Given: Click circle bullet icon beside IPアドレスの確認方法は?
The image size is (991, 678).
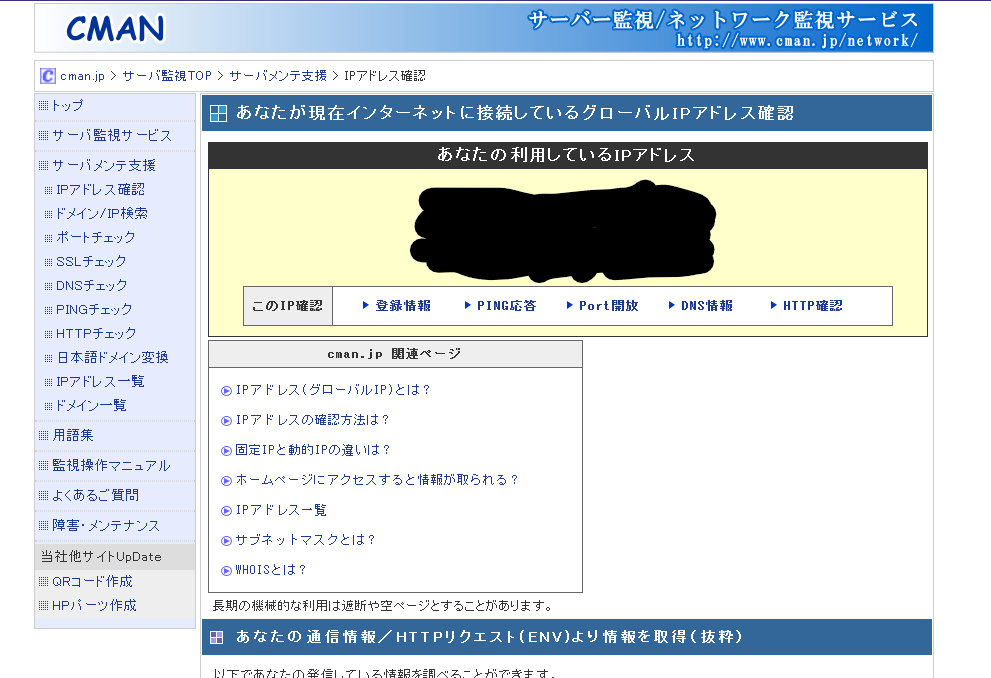Looking at the screenshot, I should point(226,421).
